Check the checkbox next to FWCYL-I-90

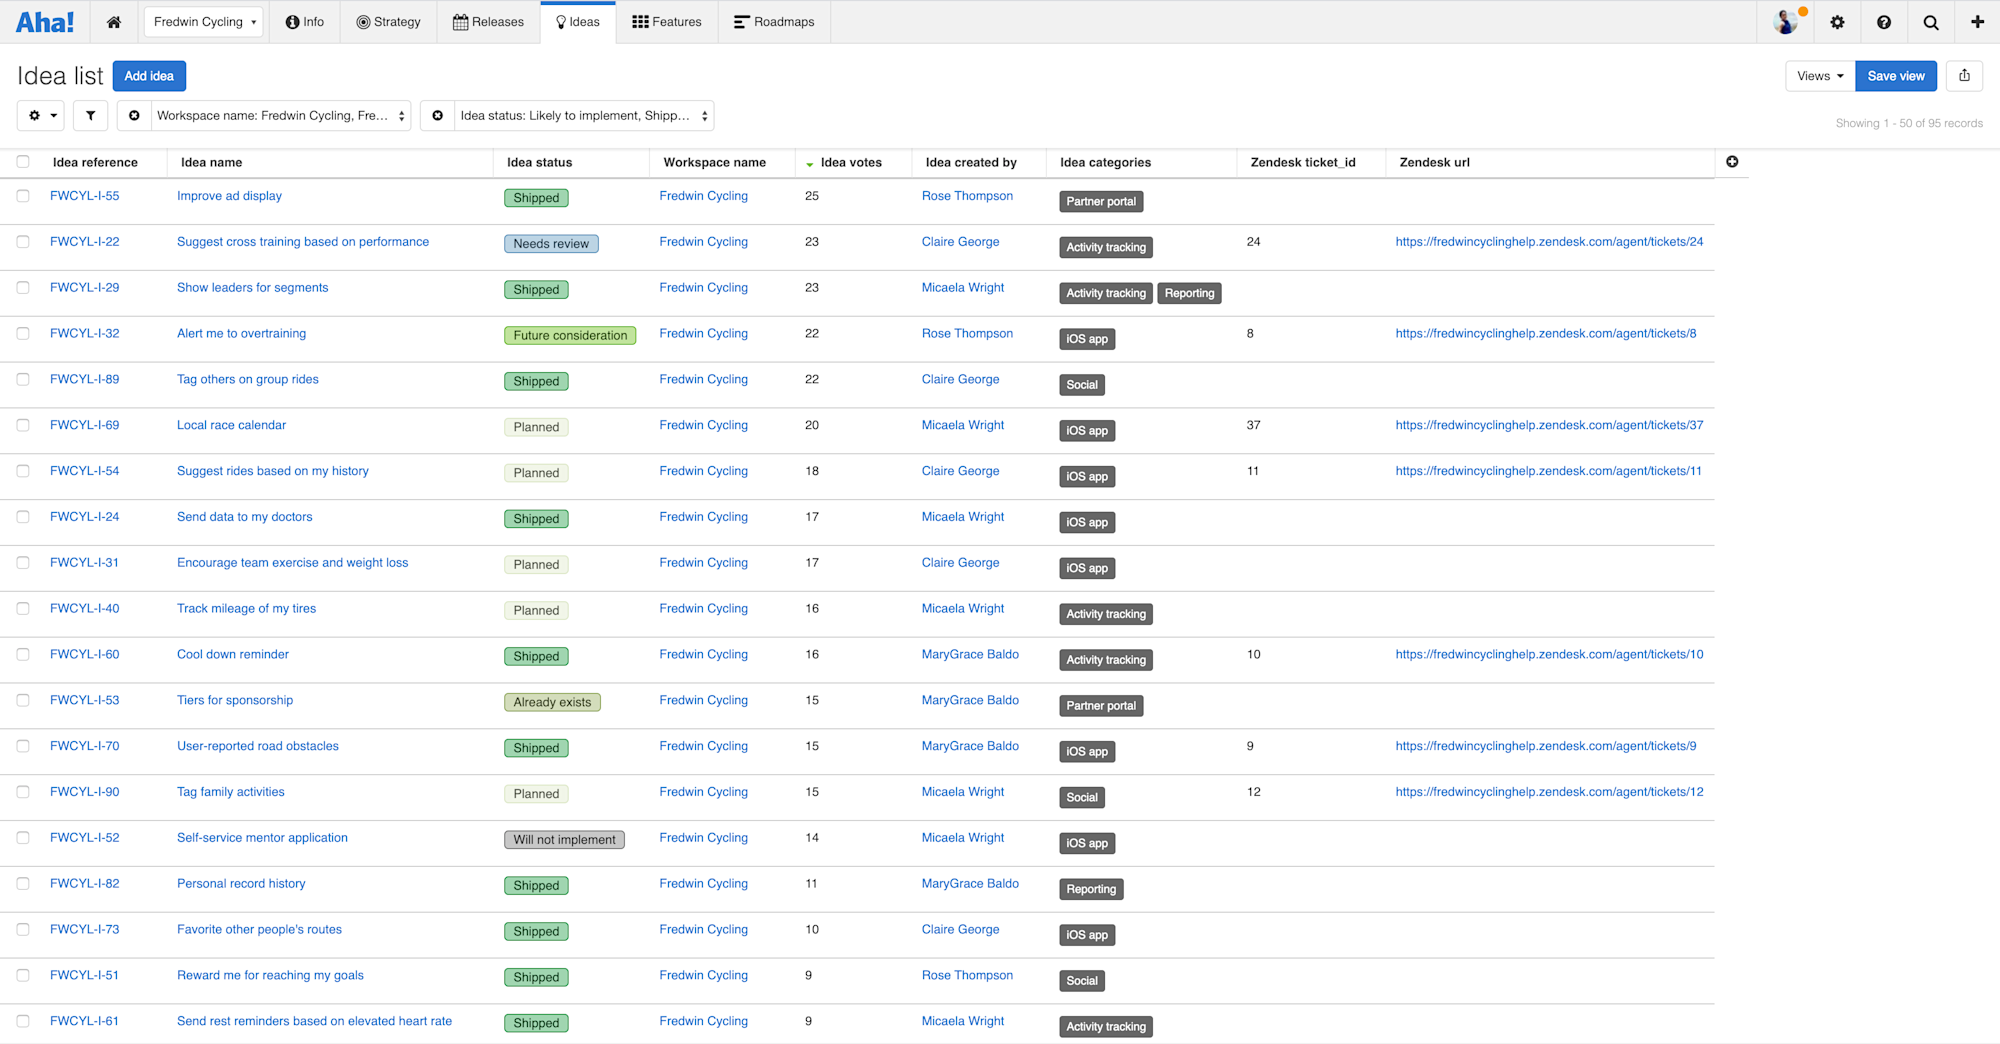[x=23, y=792]
